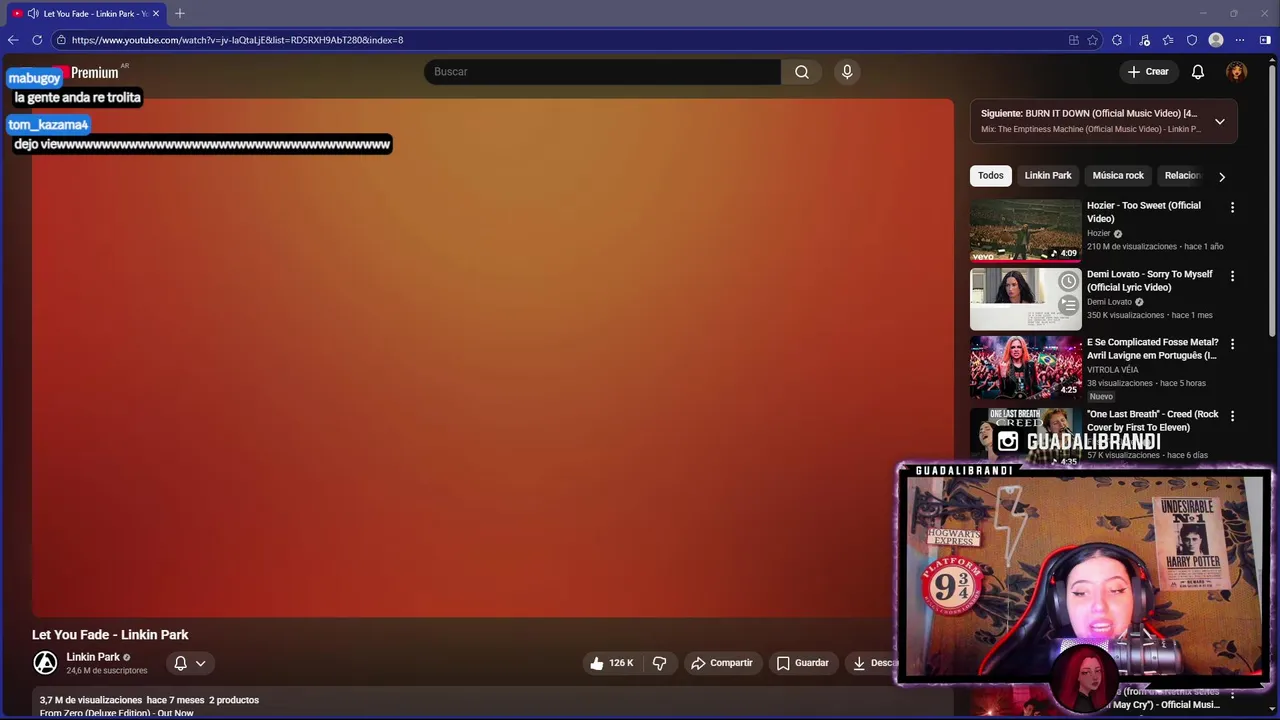Open the favorites list icon
The image size is (1280, 720).
(1168, 40)
